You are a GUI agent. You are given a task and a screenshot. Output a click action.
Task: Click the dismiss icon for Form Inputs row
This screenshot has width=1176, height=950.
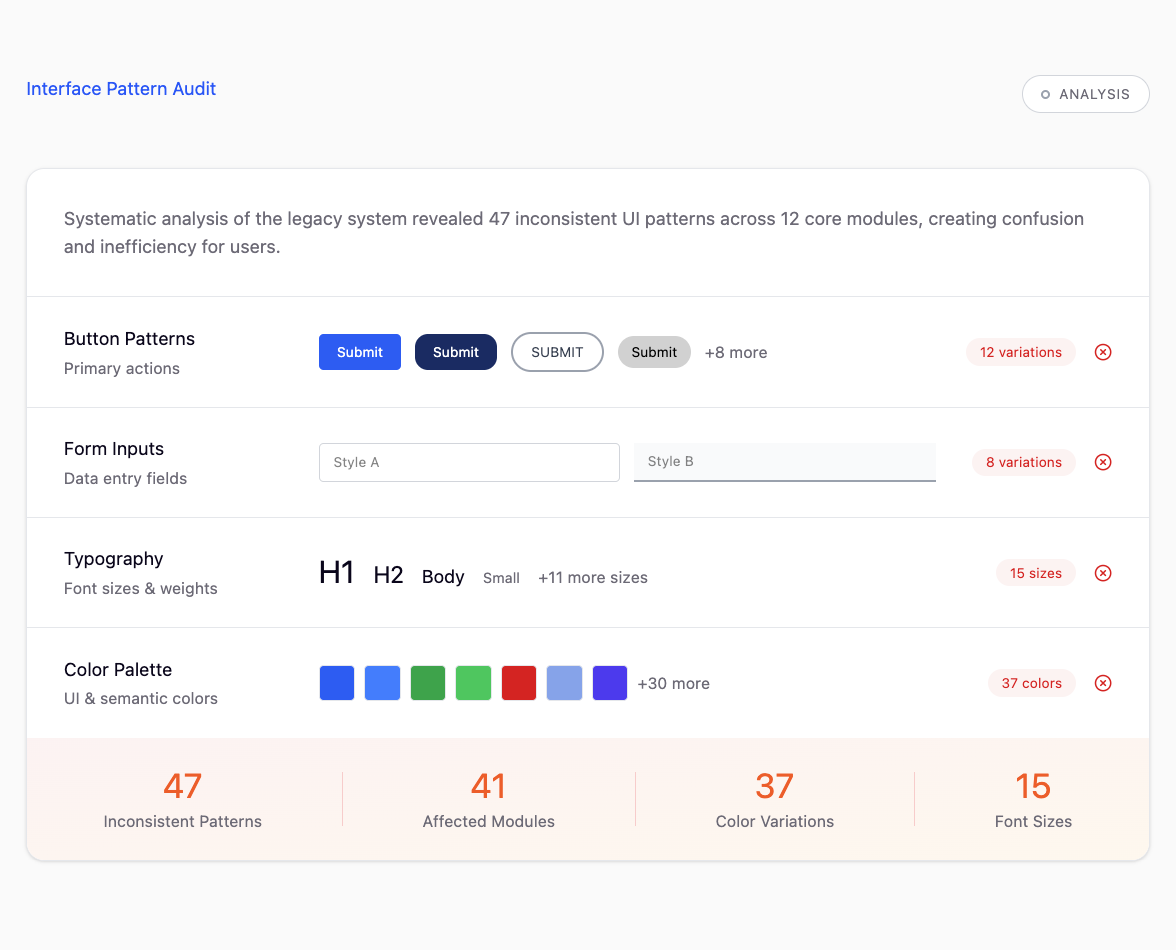point(1103,462)
